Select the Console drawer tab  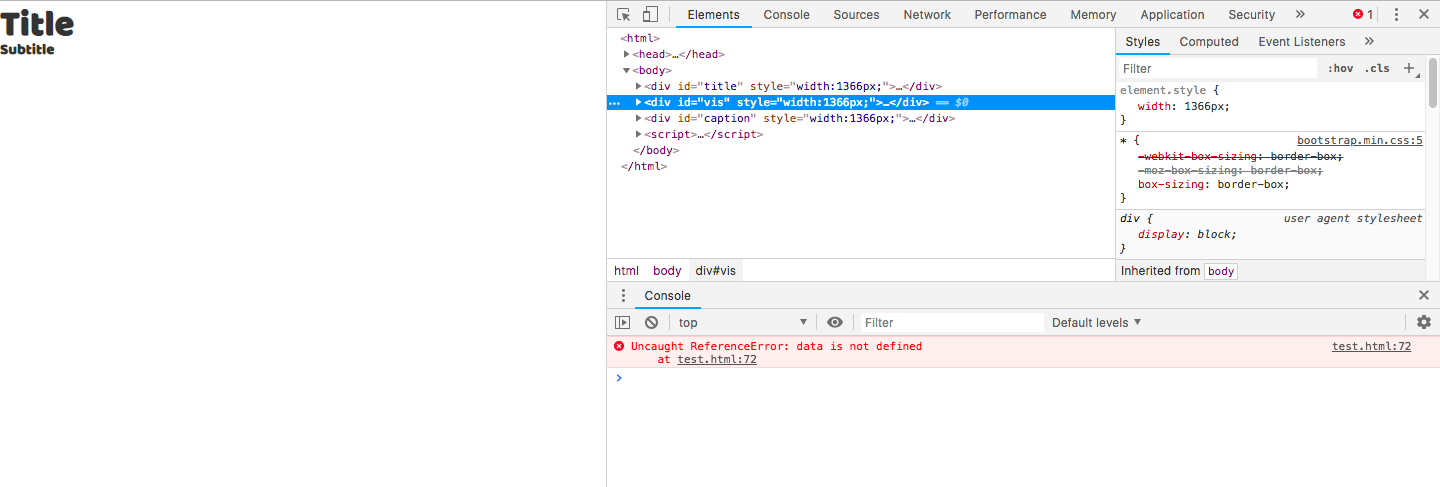(667, 295)
